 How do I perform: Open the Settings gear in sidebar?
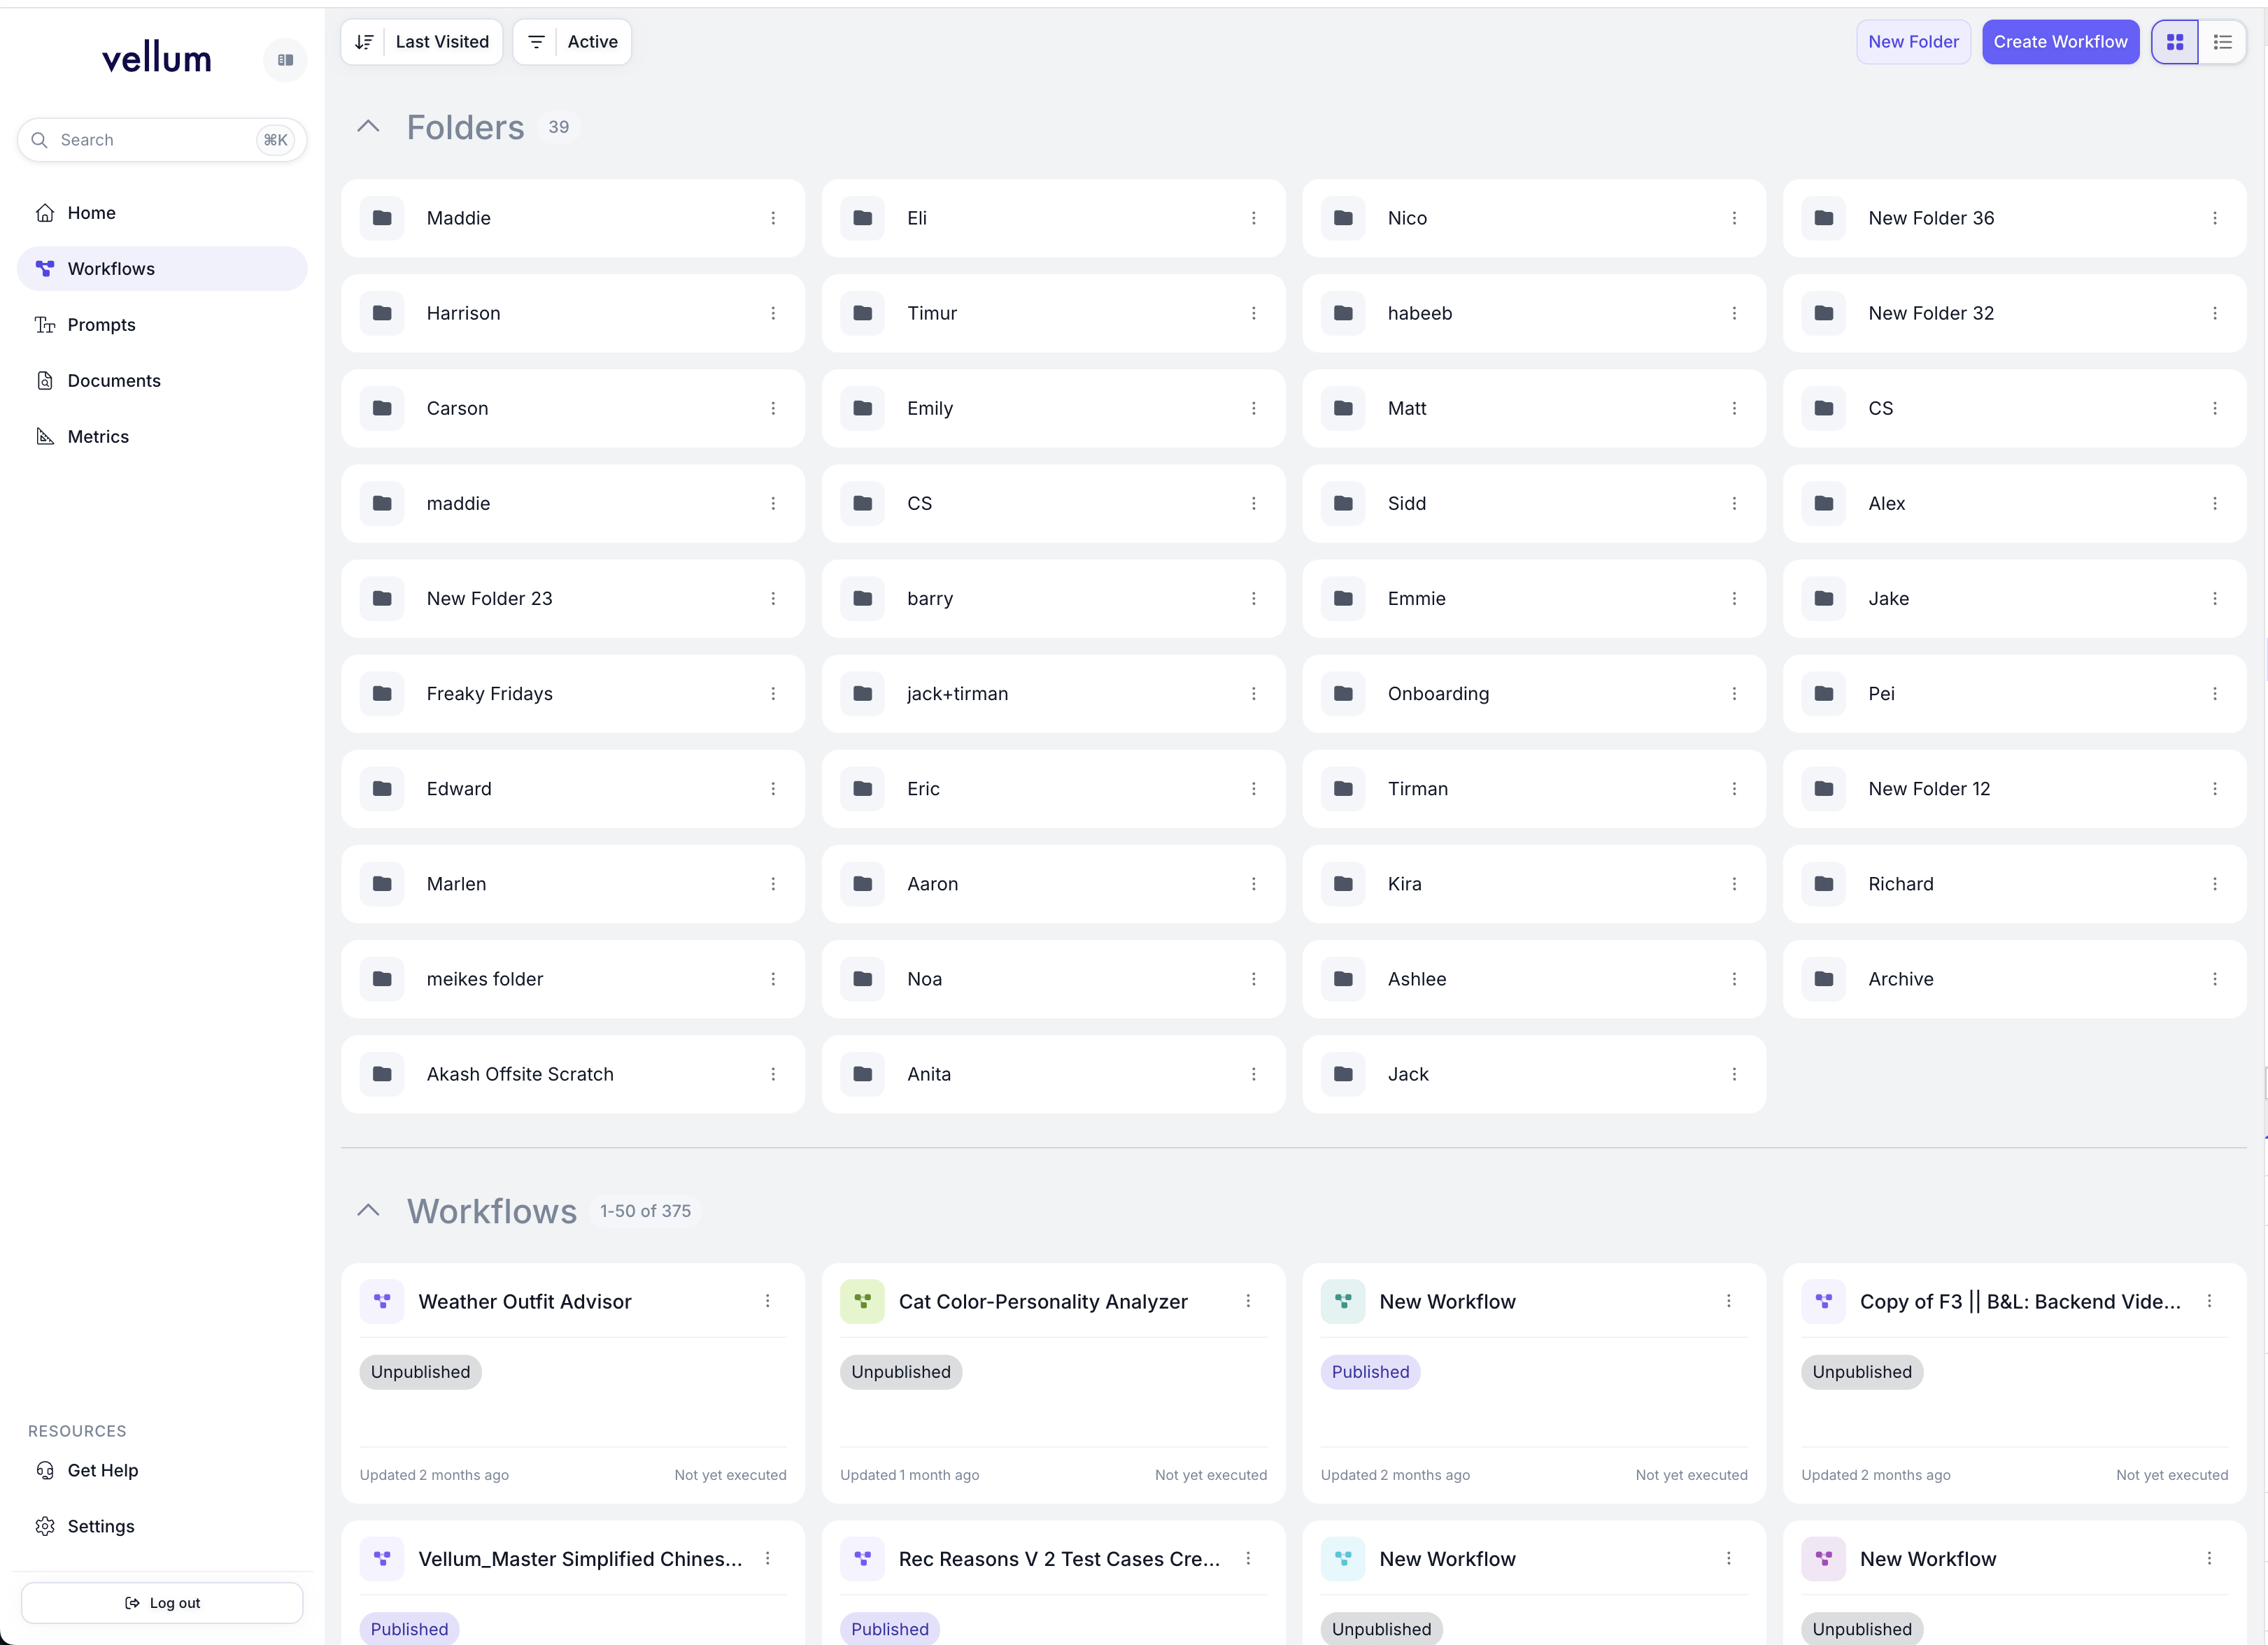point(45,1526)
